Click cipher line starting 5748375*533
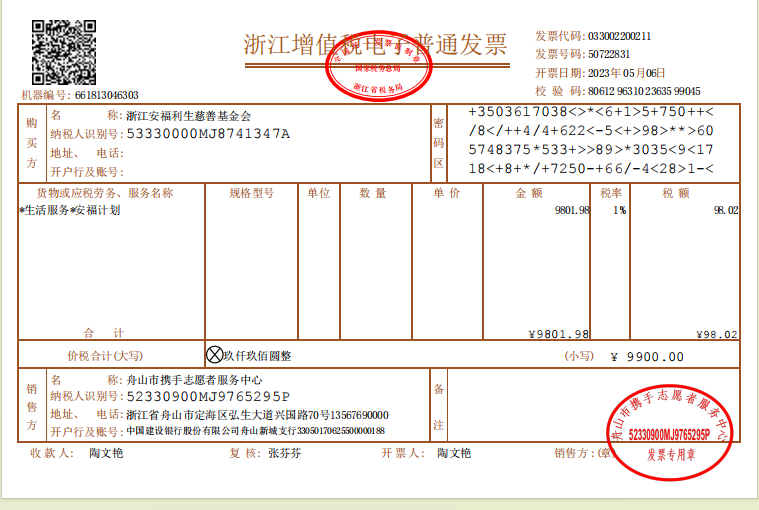This screenshot has width=759, height=510. tap(591, 150)
